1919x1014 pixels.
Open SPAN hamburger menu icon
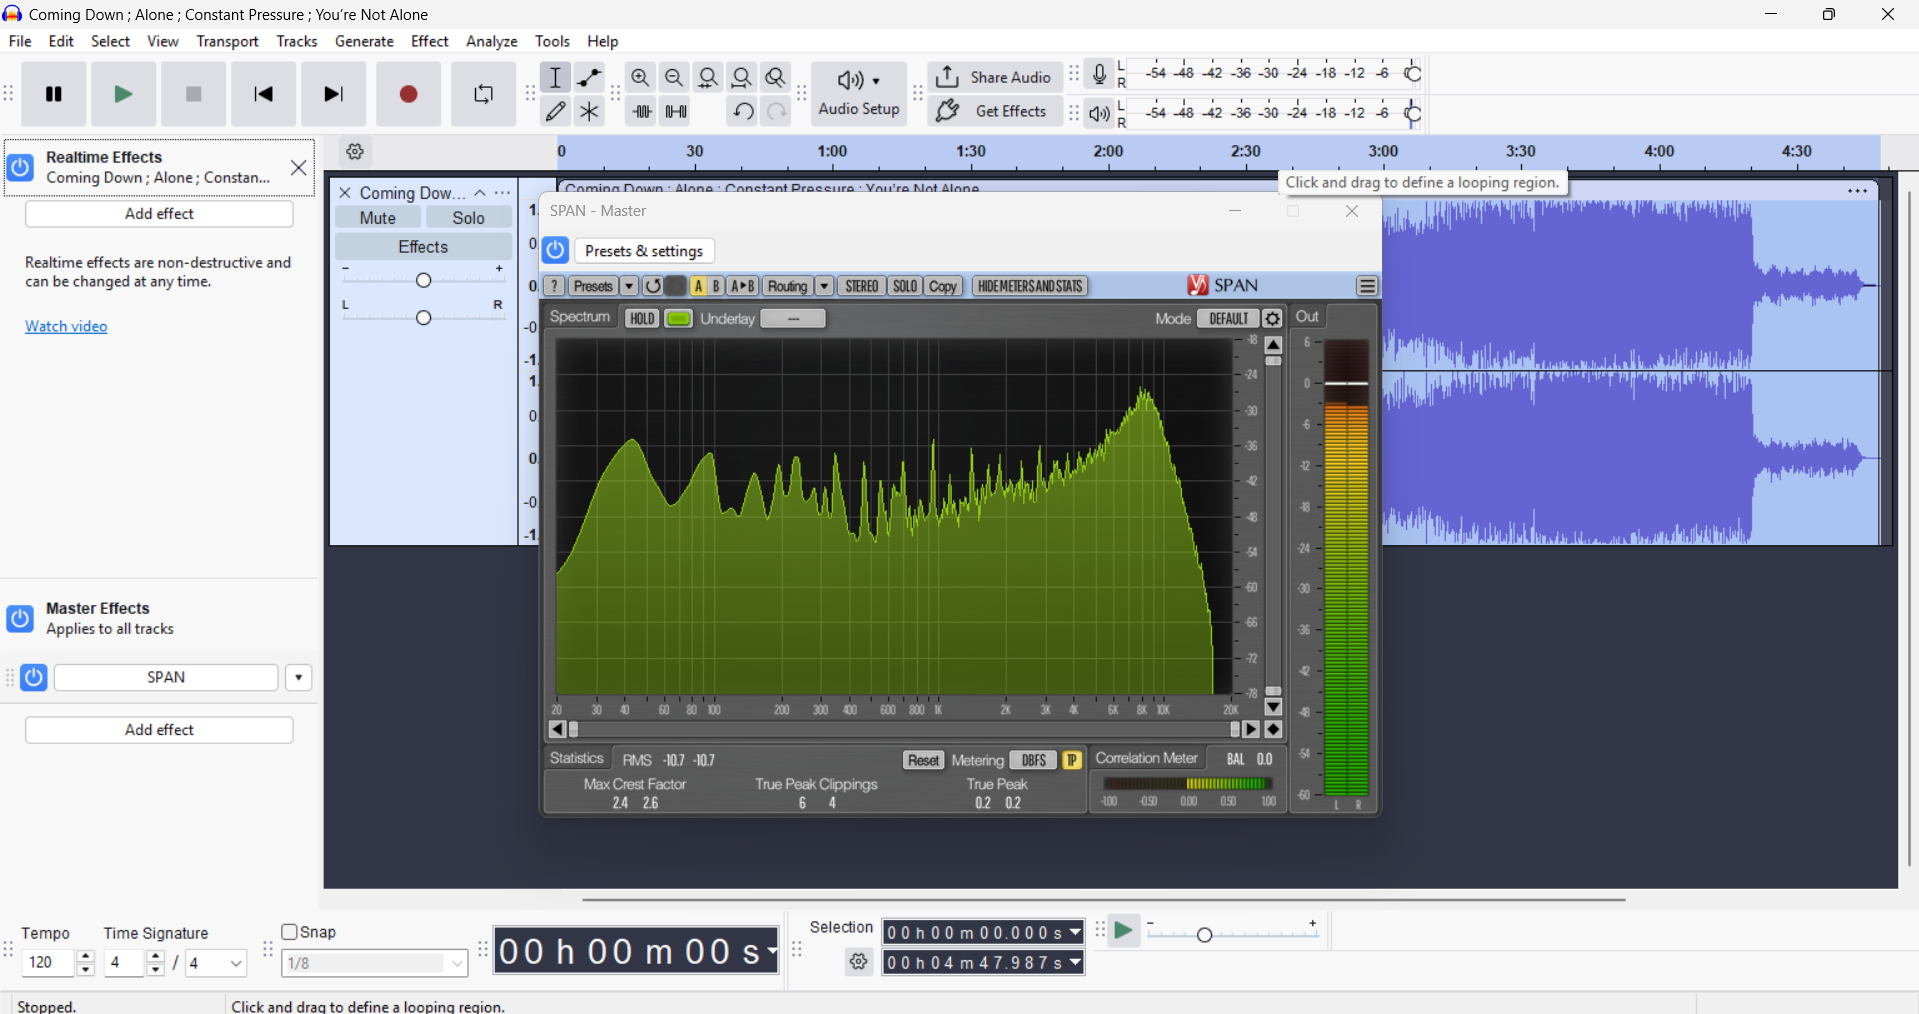click(1367, 286)
